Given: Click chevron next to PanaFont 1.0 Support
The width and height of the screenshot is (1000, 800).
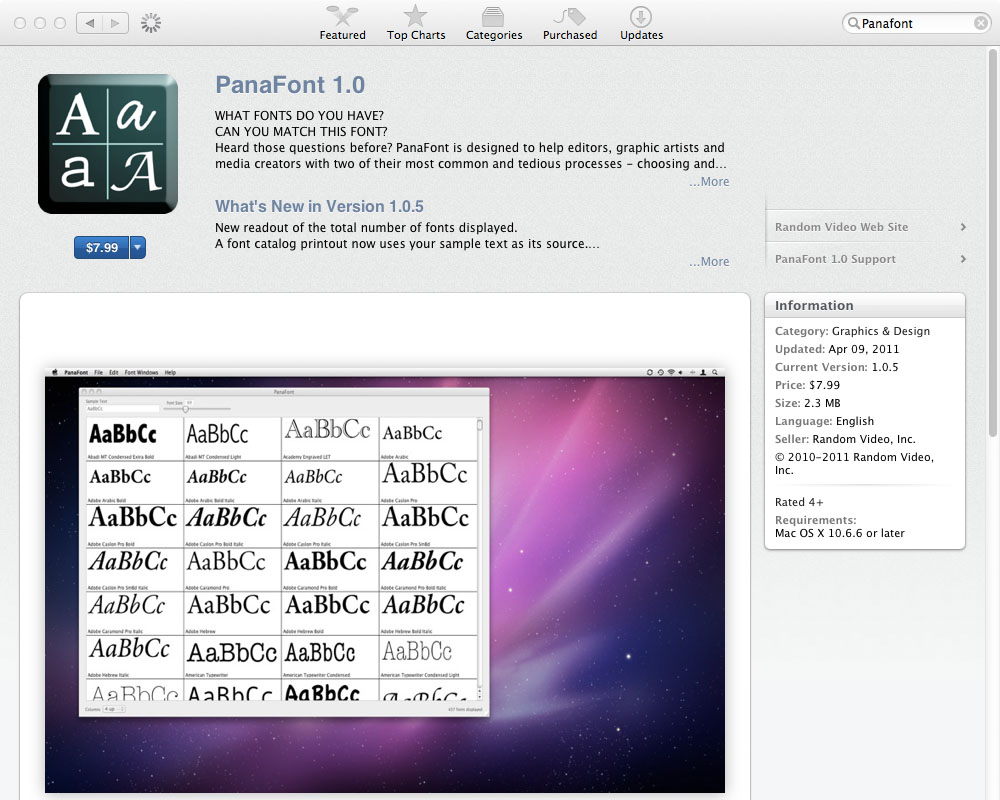Looking at the screenshot, I should [963, 259].
